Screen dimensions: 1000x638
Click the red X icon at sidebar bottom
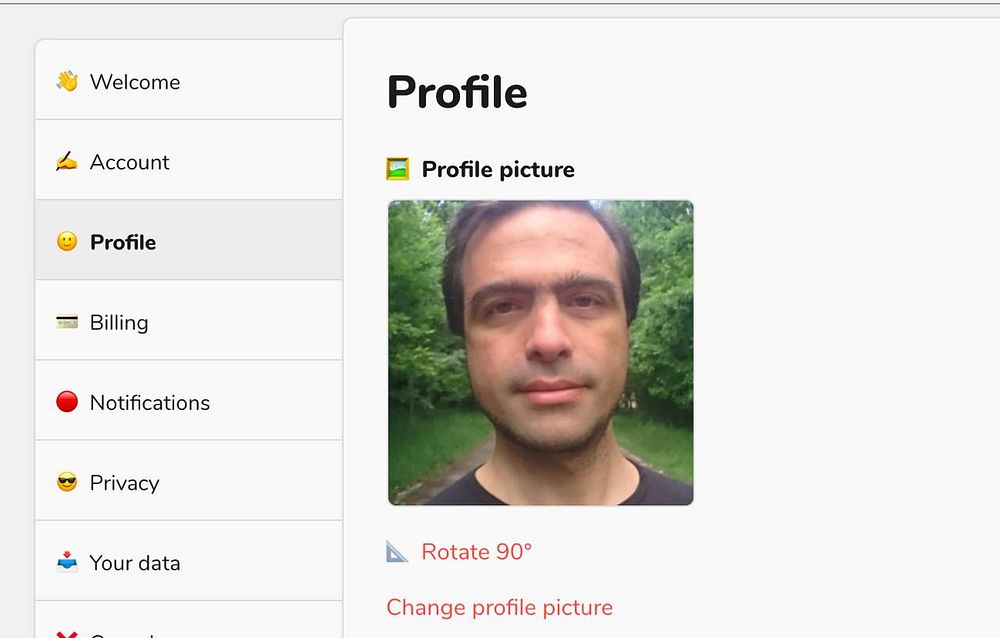pos(67,634)
